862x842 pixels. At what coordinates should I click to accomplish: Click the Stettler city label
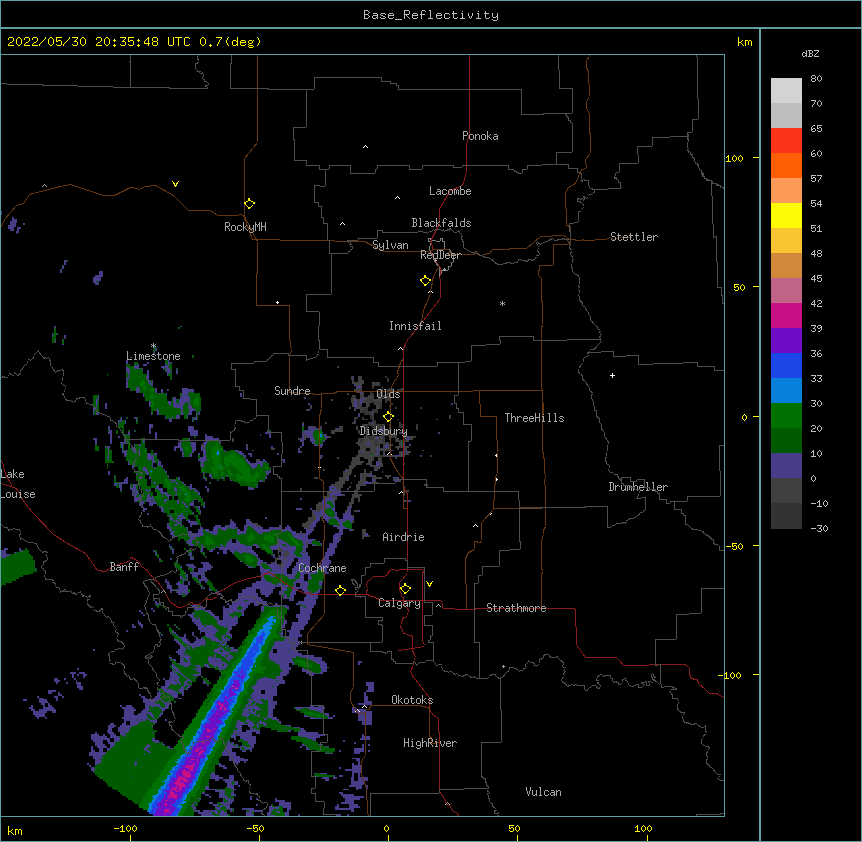click(x=633, y=237)
